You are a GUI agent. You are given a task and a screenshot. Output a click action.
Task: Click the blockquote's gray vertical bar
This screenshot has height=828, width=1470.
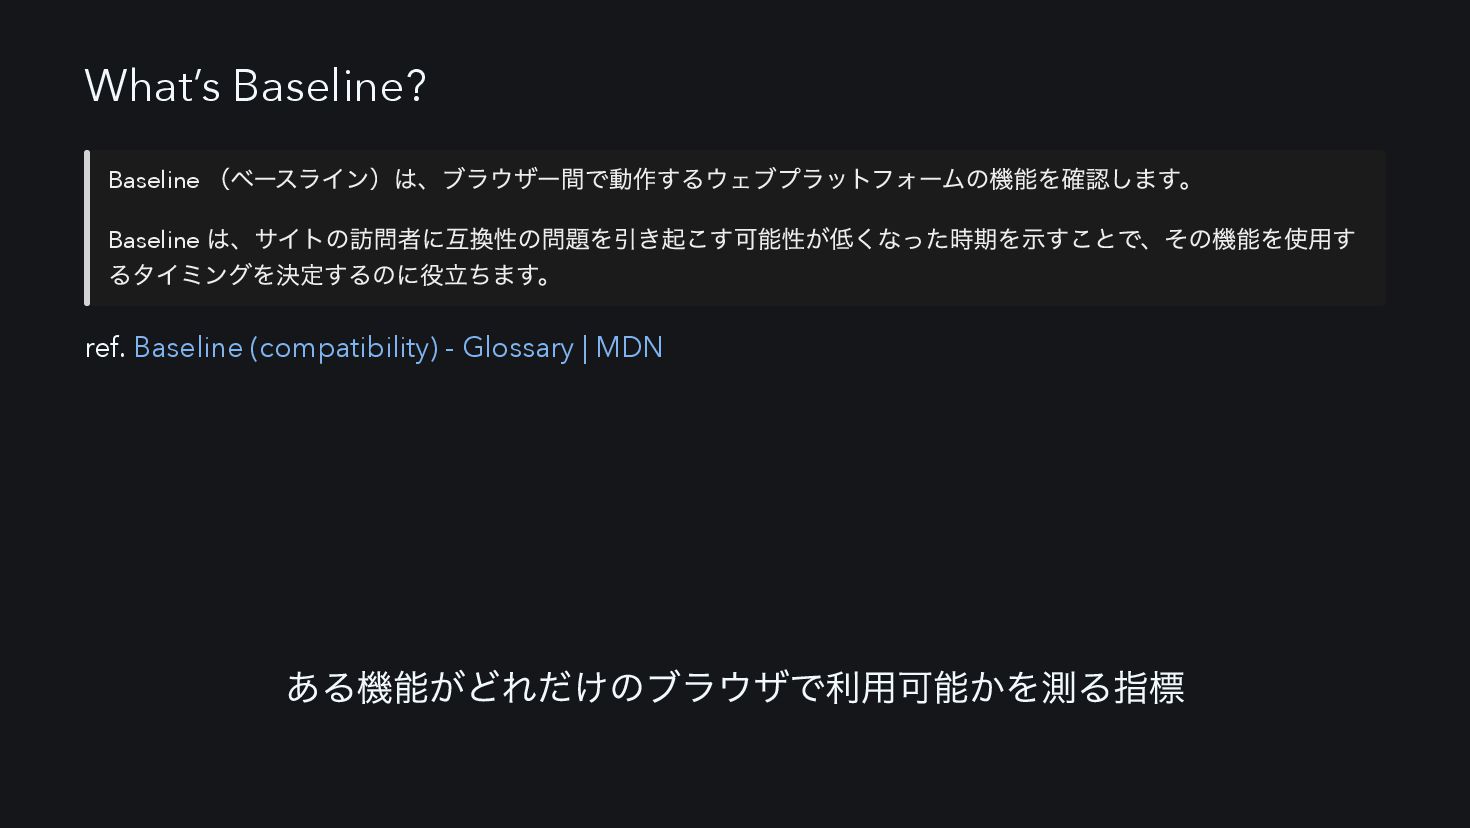point(87,228)
